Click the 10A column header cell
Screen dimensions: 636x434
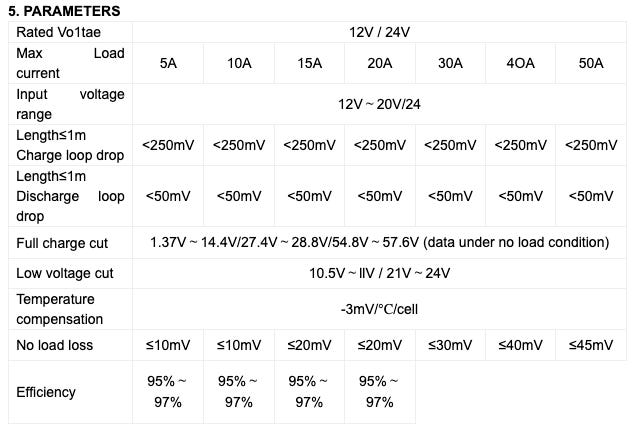tap(238, 62)
